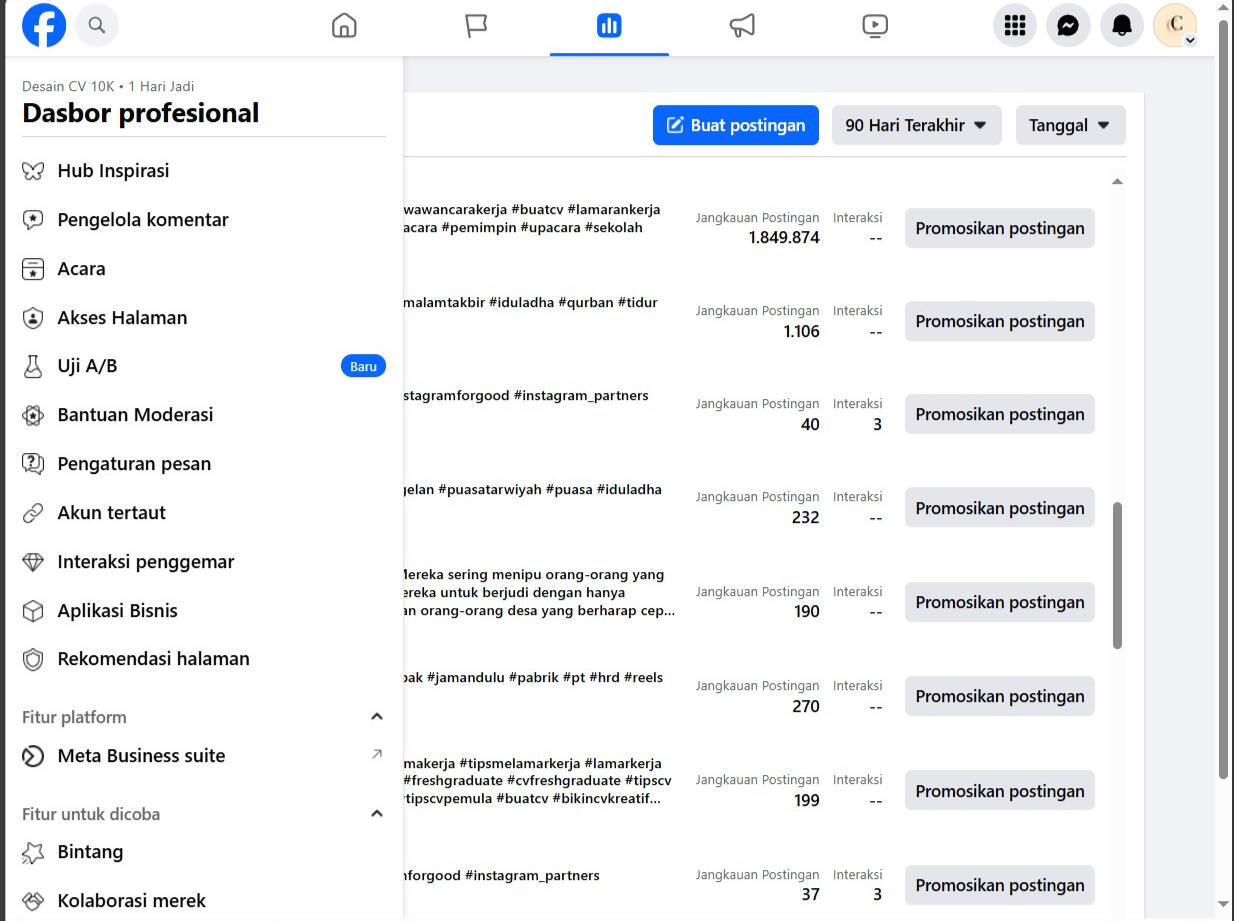Open Pengelola komentar menu item
This screenshot has height=921, width=1234.
point(143,220)
